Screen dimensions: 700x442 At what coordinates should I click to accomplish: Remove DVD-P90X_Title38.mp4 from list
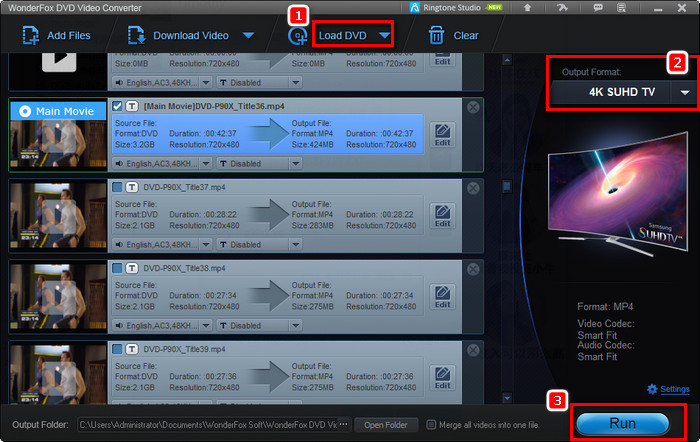(473, 269)
